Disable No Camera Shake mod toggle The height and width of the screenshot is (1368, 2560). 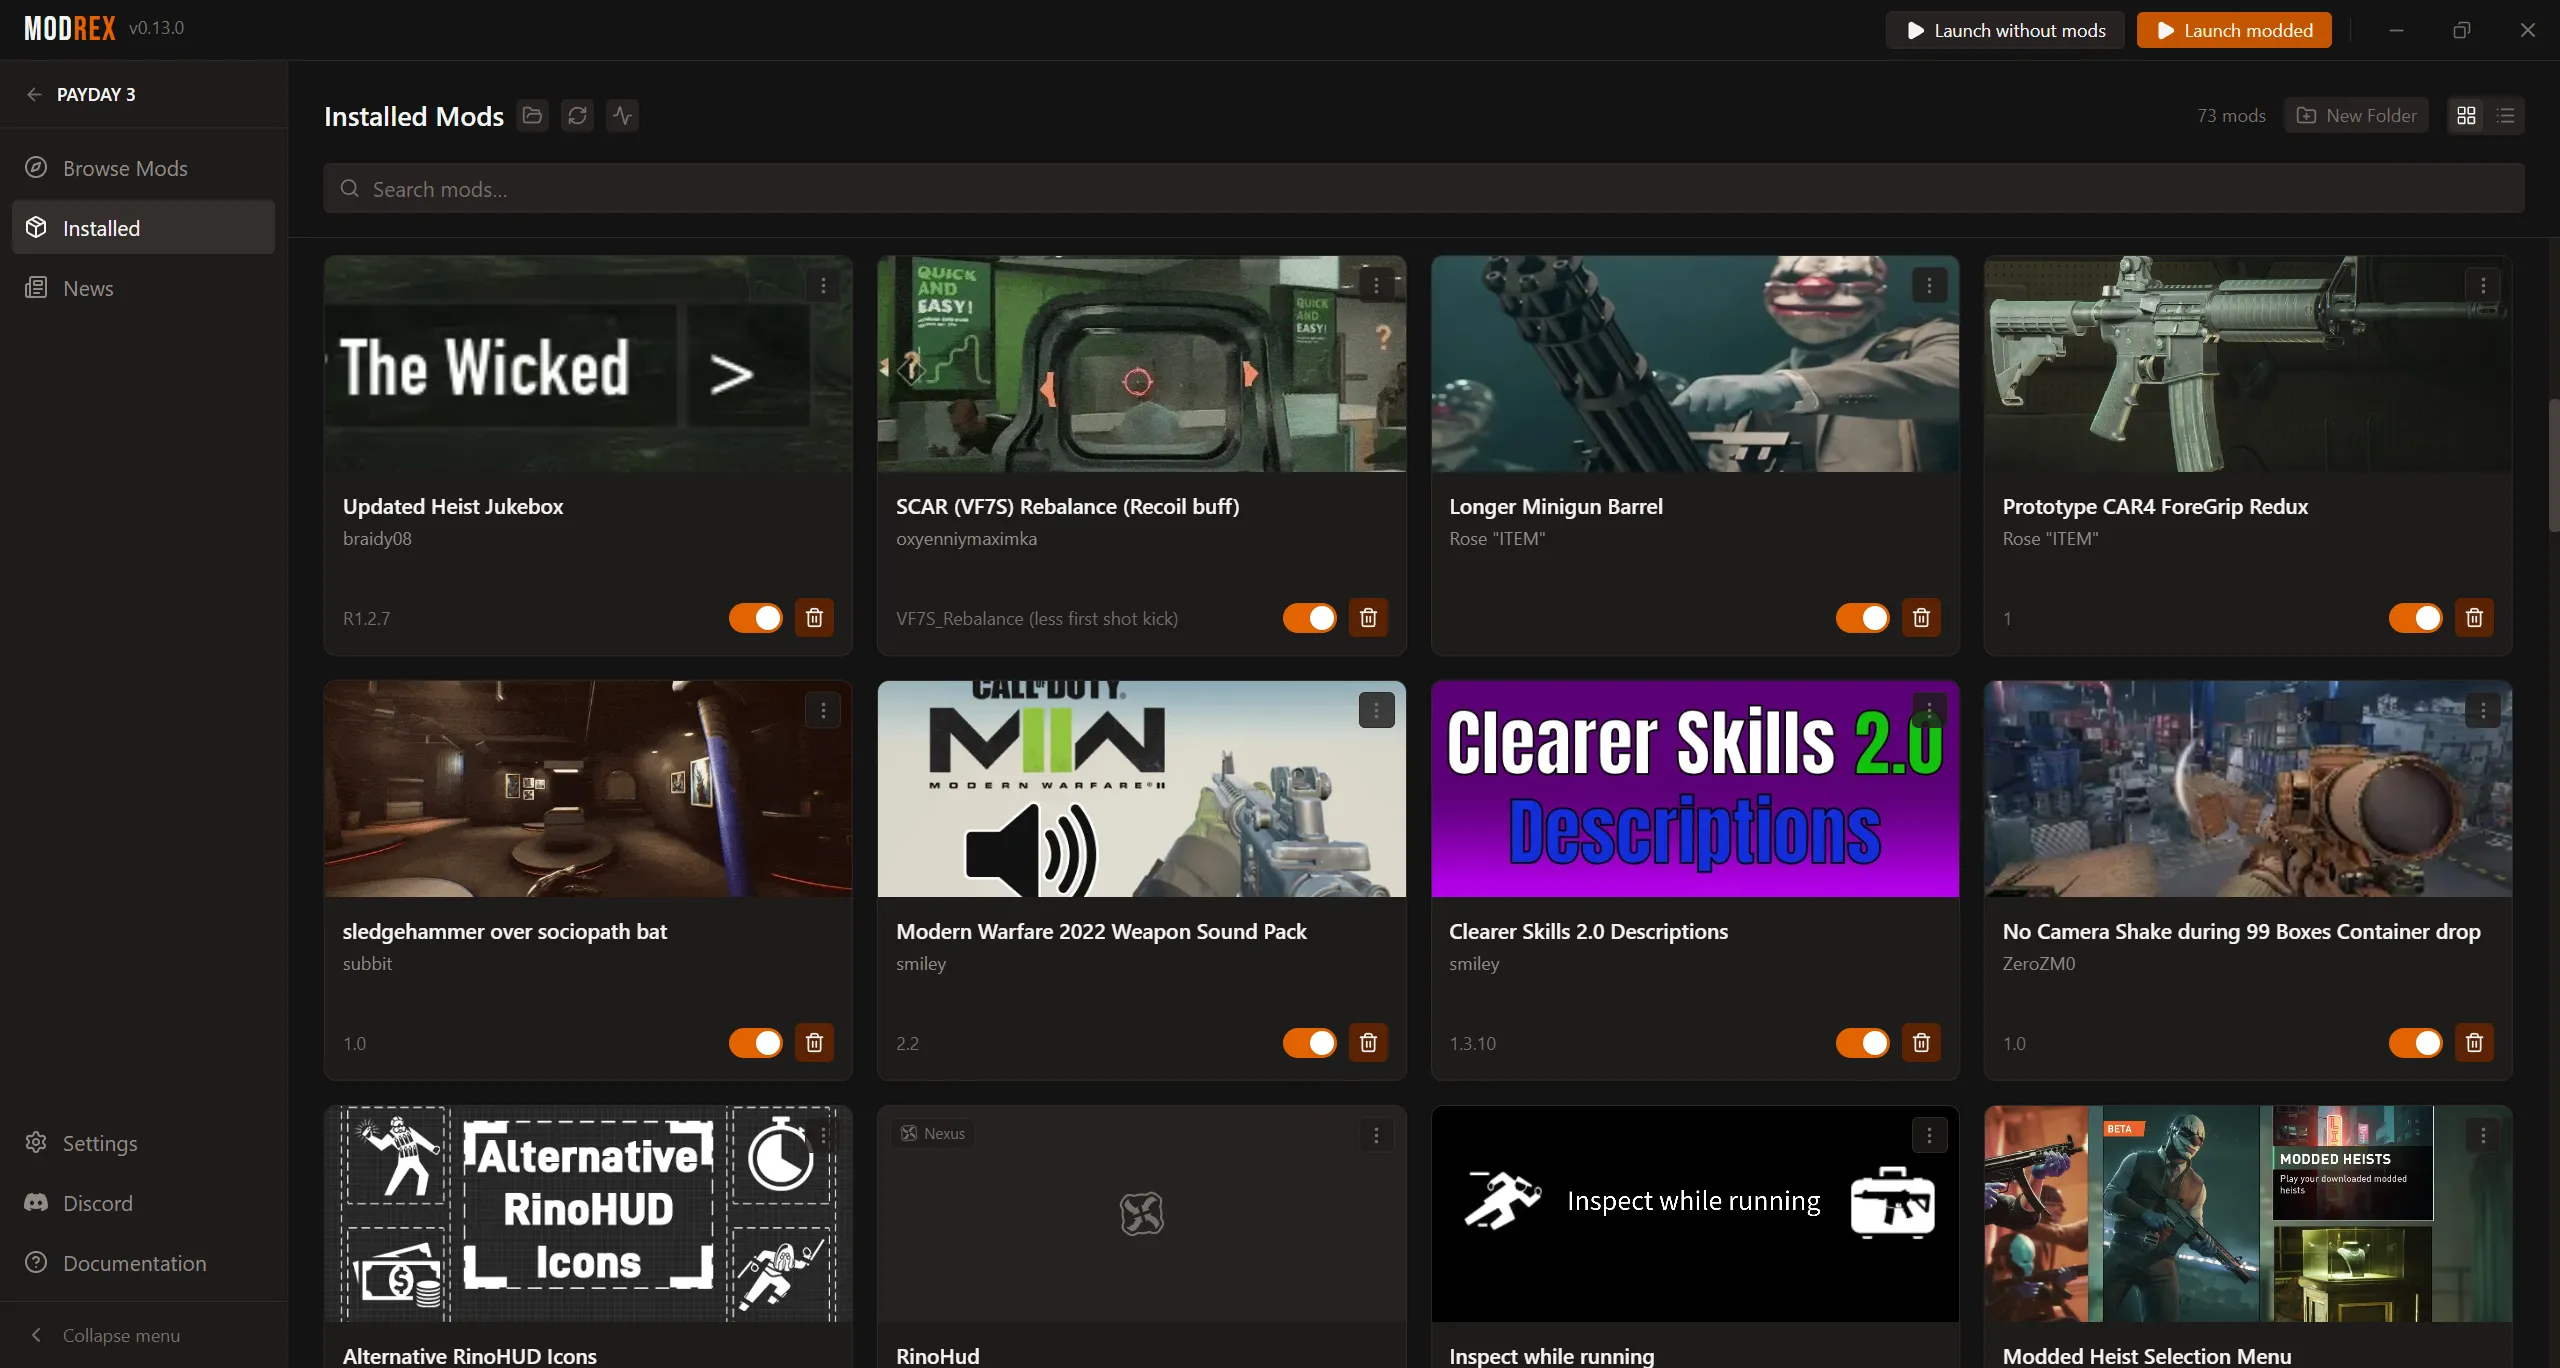(2416, 1043)
